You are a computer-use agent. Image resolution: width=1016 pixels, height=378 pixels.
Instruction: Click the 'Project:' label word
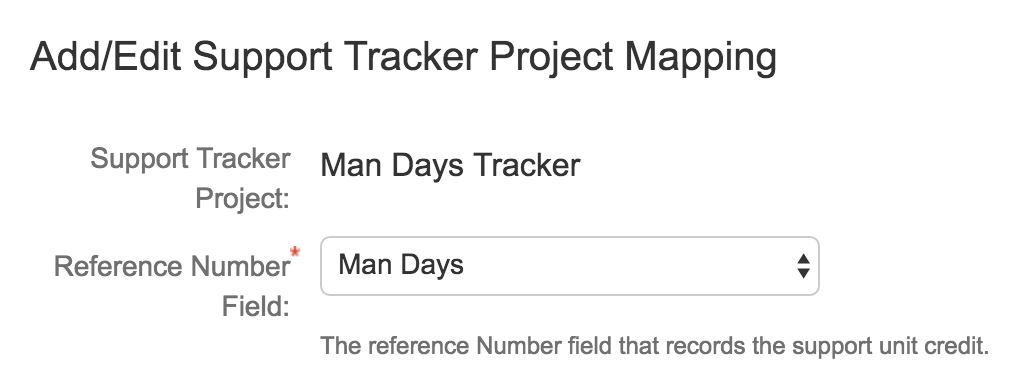[x=242, y=198]
